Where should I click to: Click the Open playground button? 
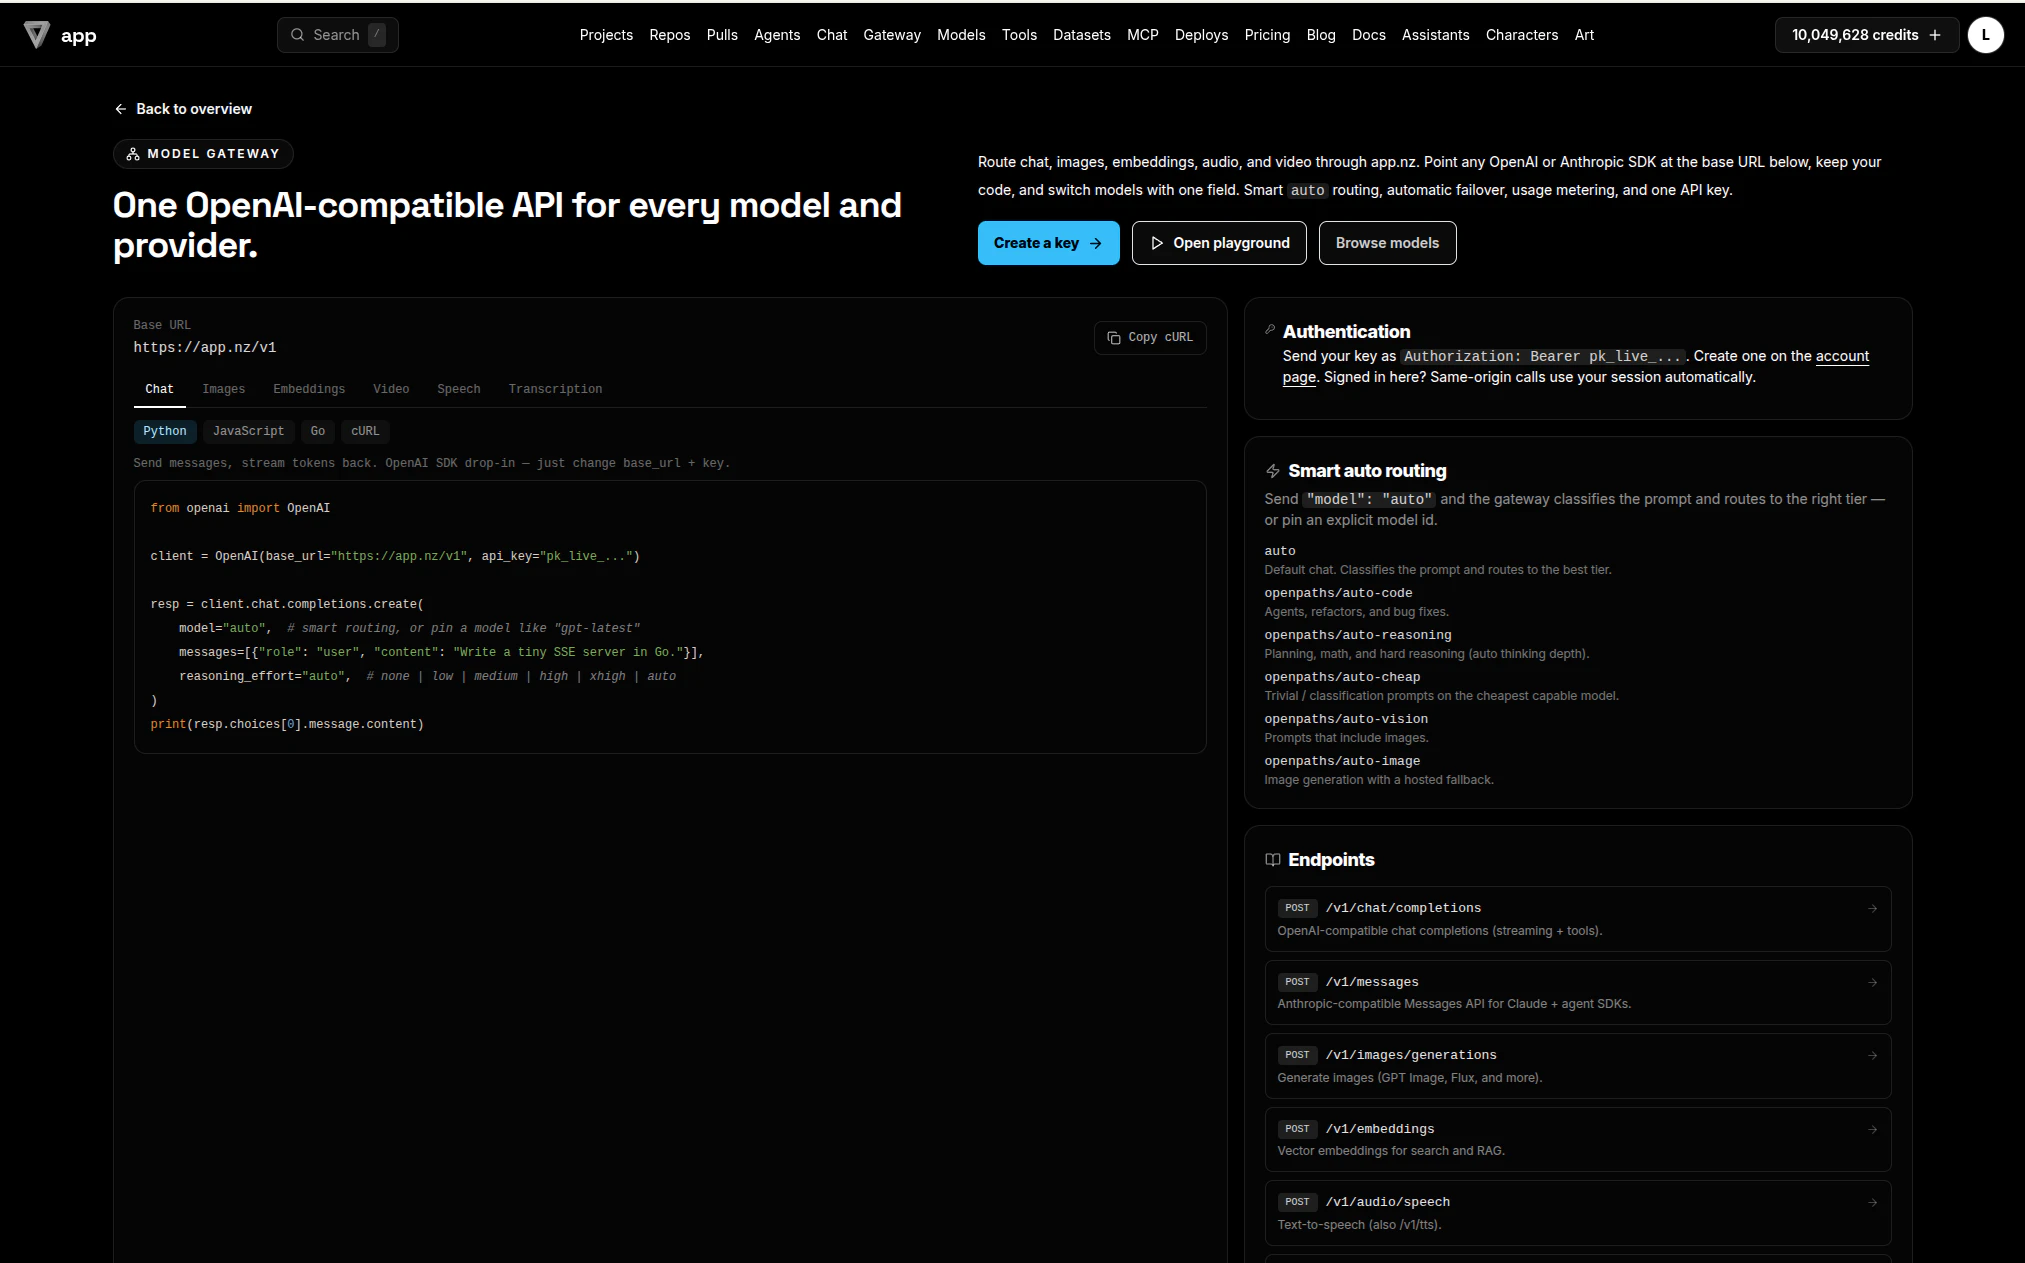(x=1219, y=243)
